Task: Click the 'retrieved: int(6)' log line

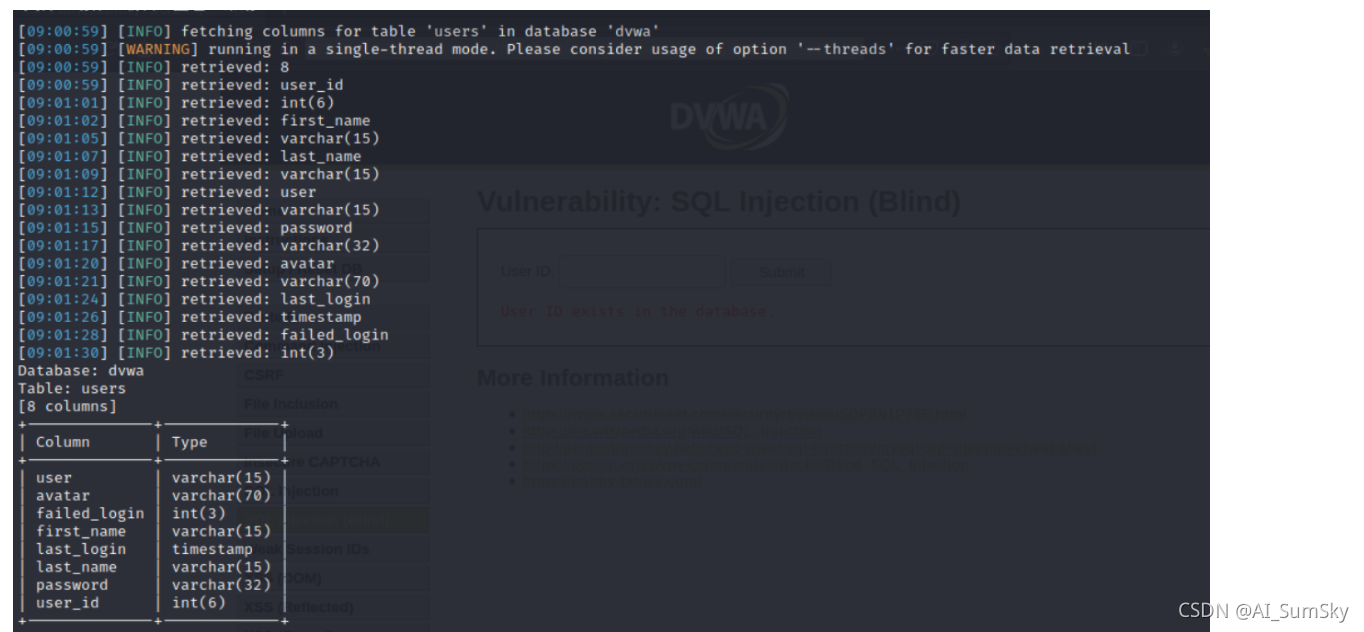Action: tap(176, 103)
